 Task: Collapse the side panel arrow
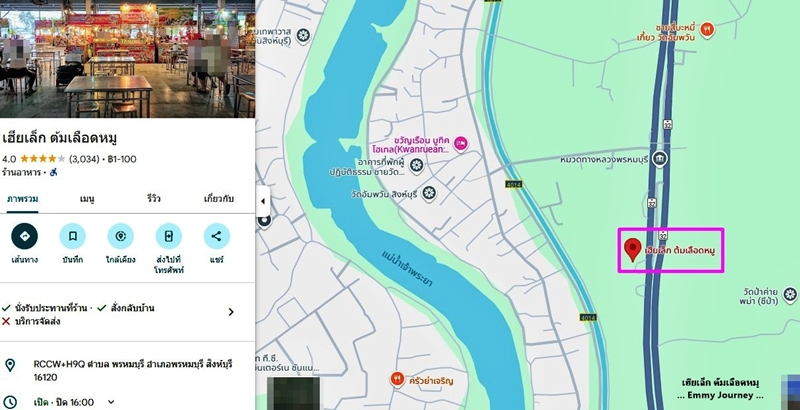coord(263,201)
